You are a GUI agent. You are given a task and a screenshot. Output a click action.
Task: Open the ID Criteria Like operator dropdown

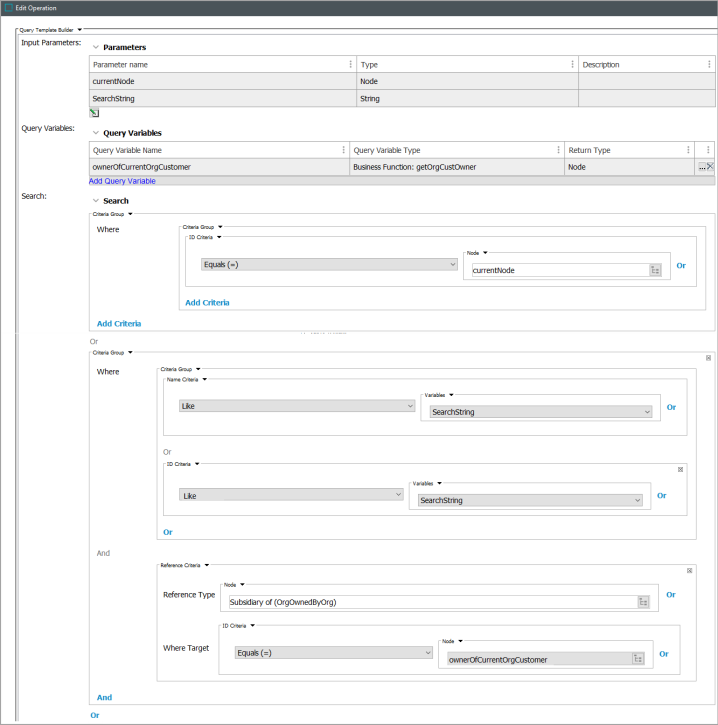tap(291, 496)
